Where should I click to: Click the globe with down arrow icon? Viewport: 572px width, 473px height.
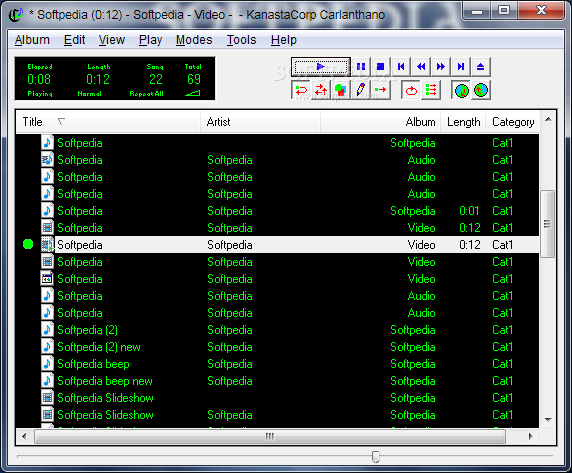461,90
